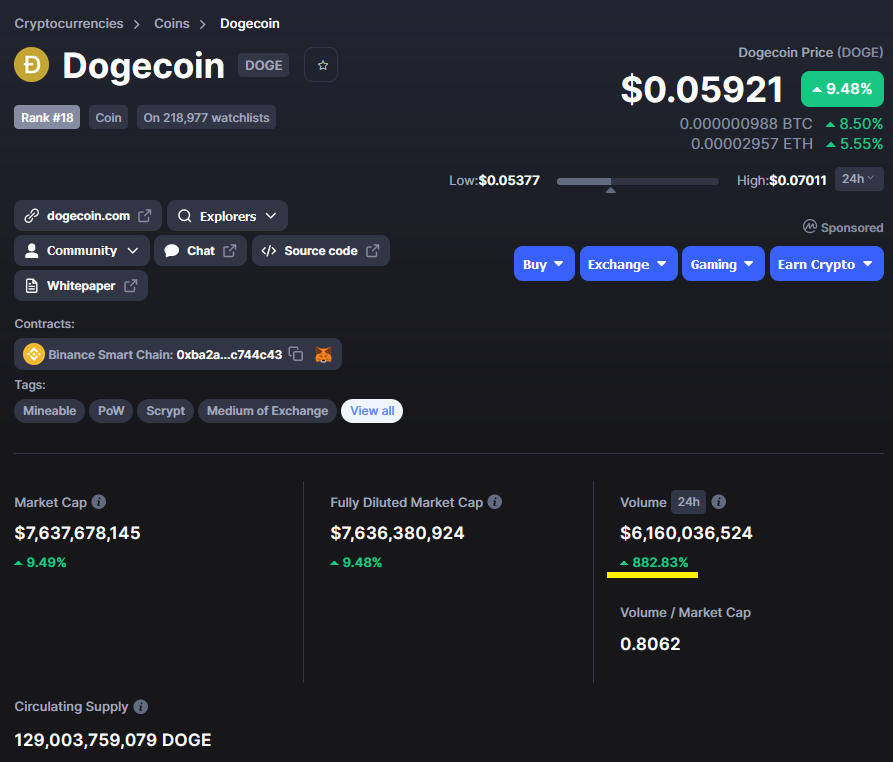Add Dogecoin to watchlist with star

[321, 65]
